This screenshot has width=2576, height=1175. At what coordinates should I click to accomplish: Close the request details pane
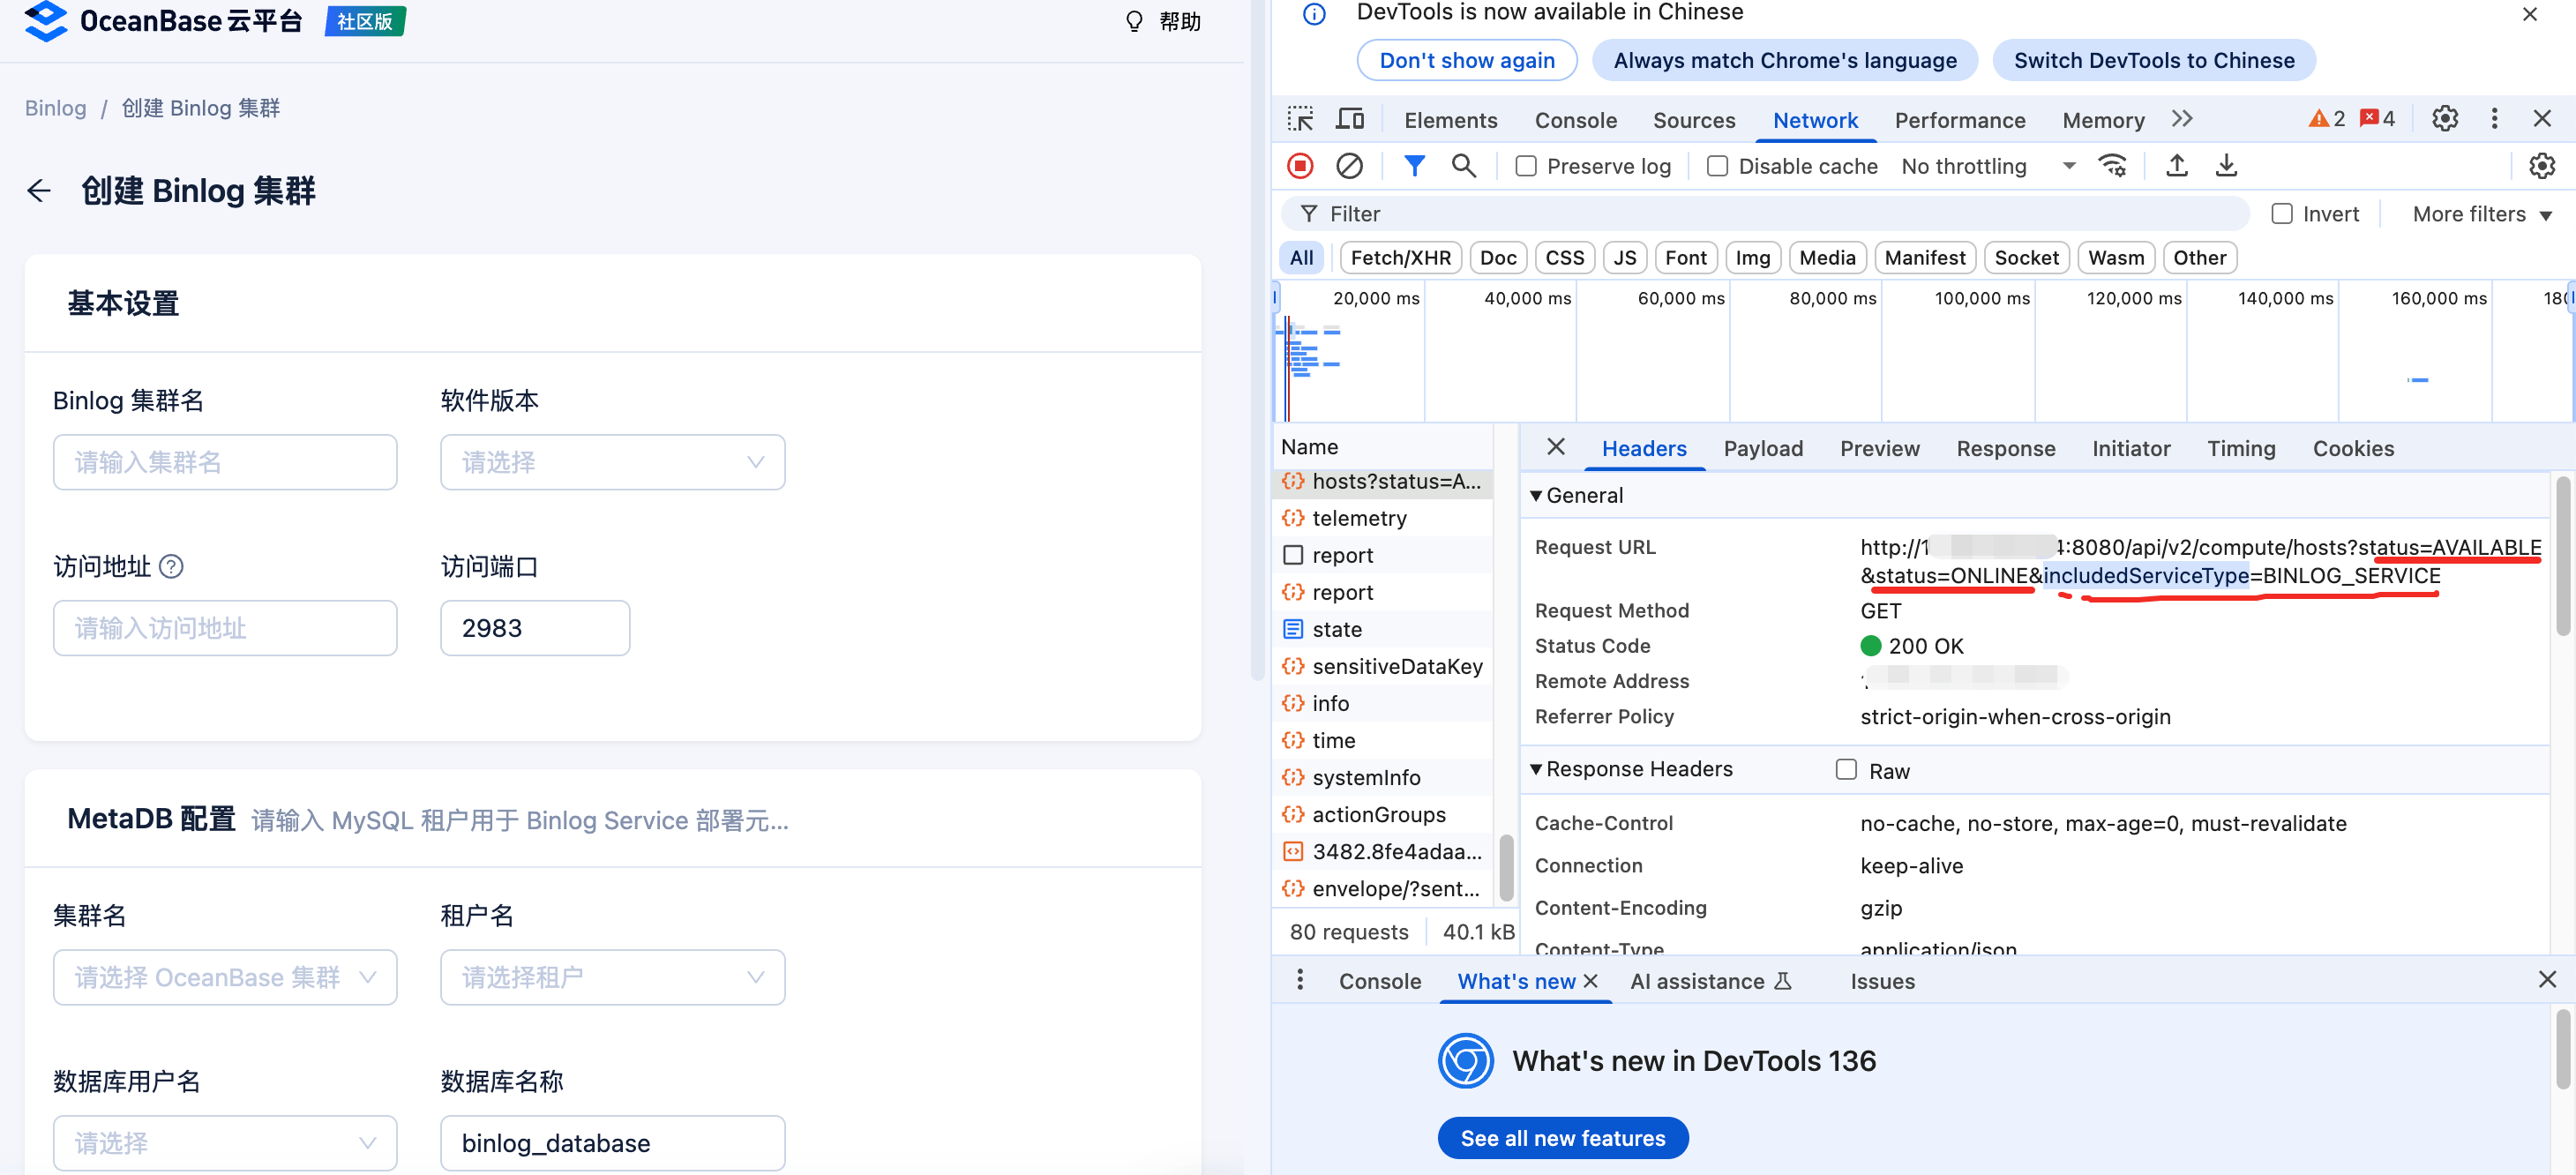point(1555,447)
